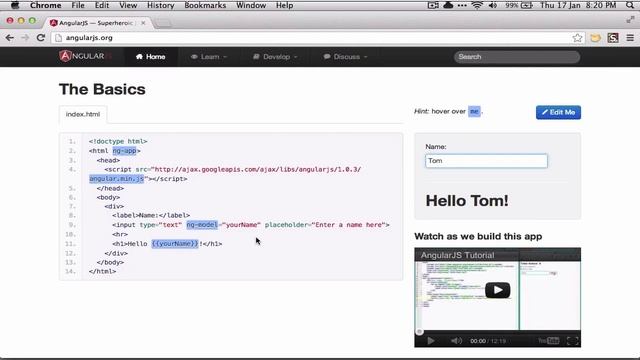Viewport: 640px width, 360px height.
Task: Click highlighted {{yourName}} in code
Action: click(x=175, y=244)
